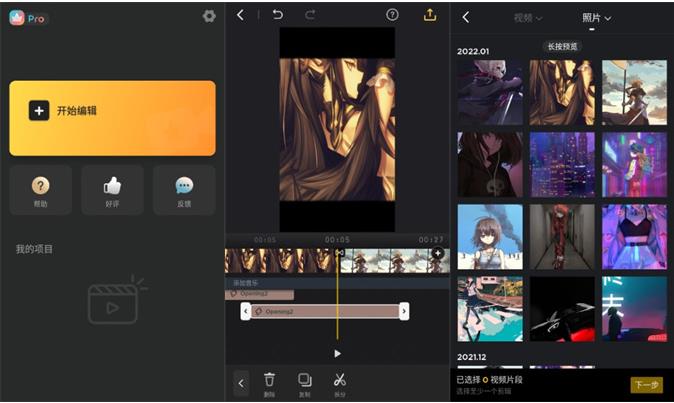
Task: Select the black sports car thumbnail
Action: pyautogui.click(x=562, y=309)
